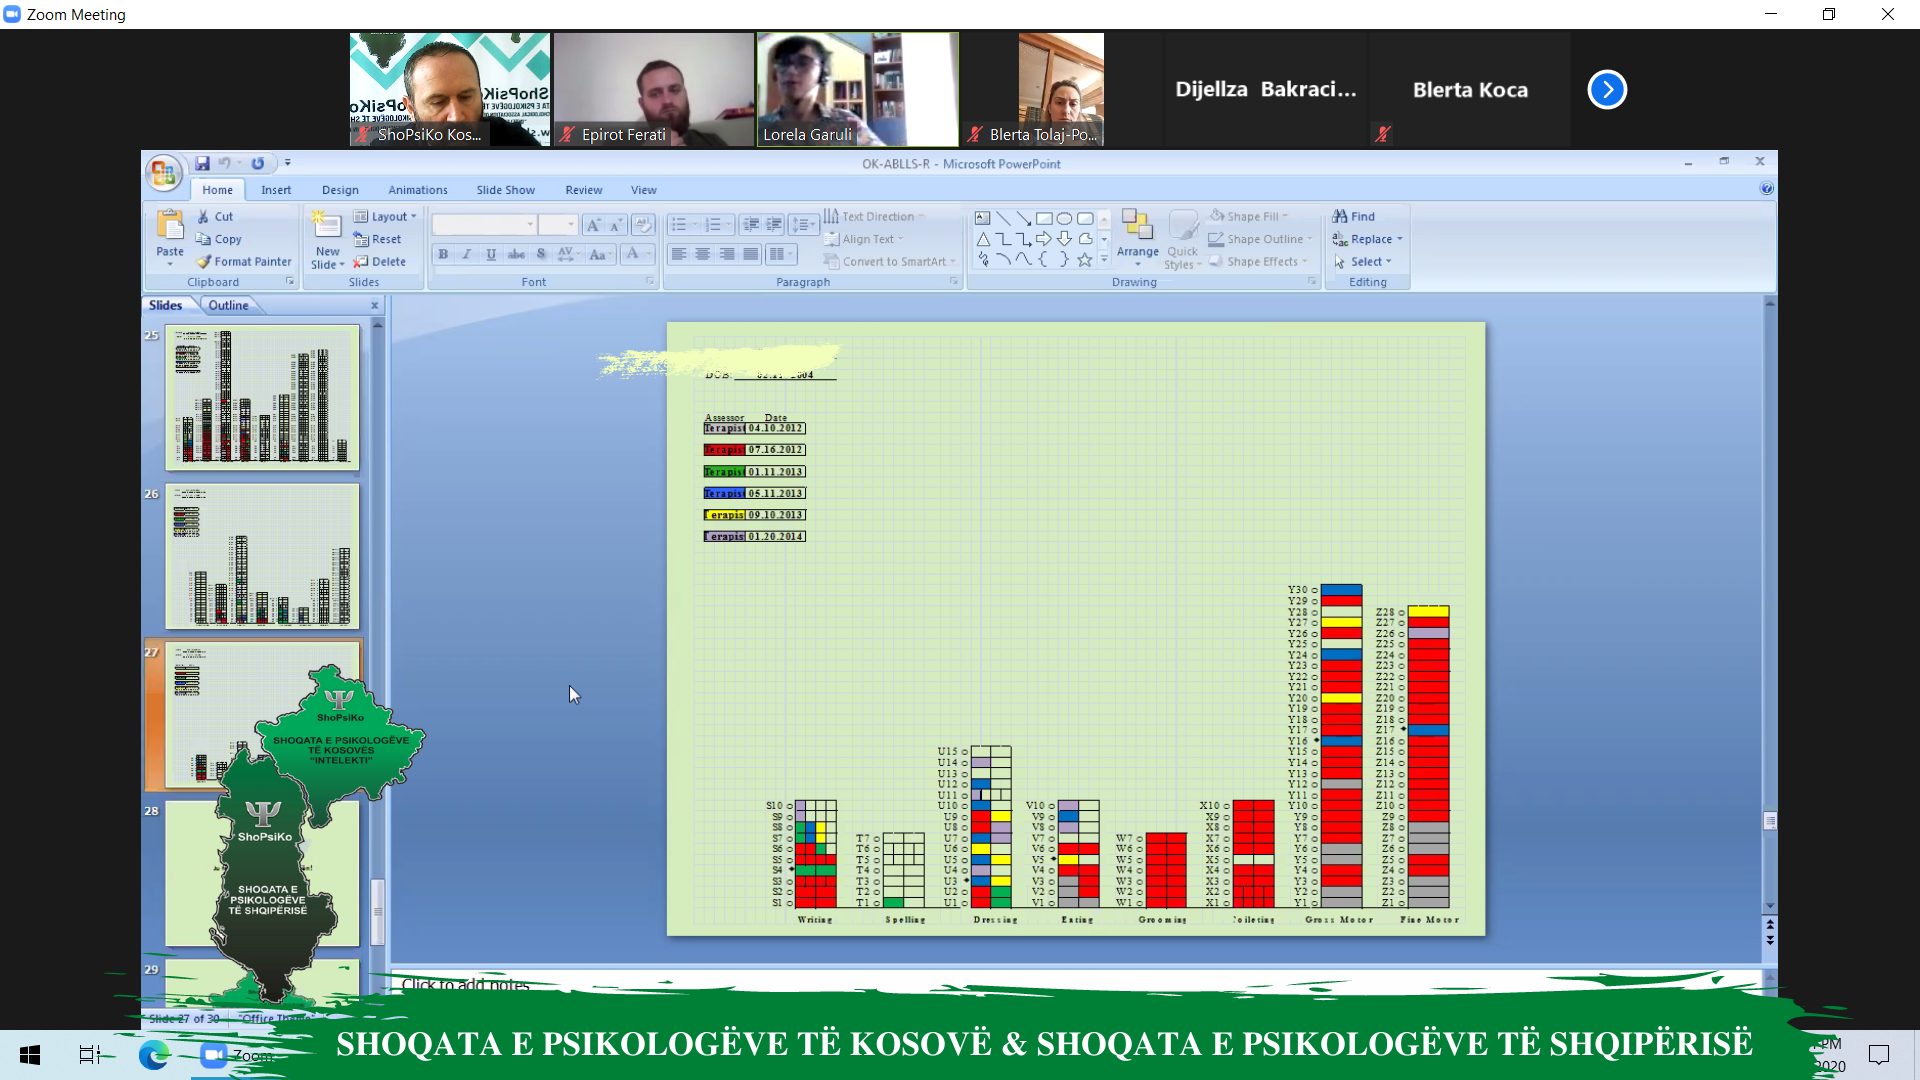The image size is (1920, 1080).
Task: Click the PowerPoint Help icon
Action: [x=1766, y=188]
